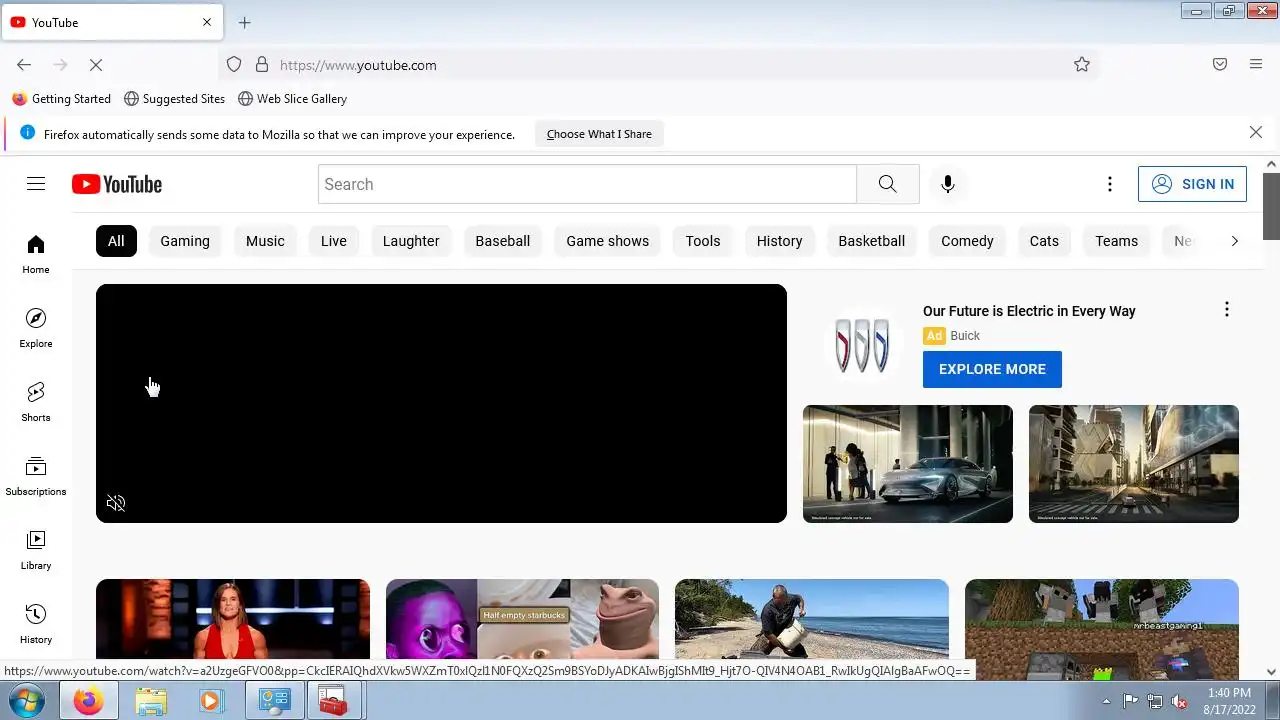
Task: Open the YouTube hamburger guide menu
Action: [x=36, y=184]
